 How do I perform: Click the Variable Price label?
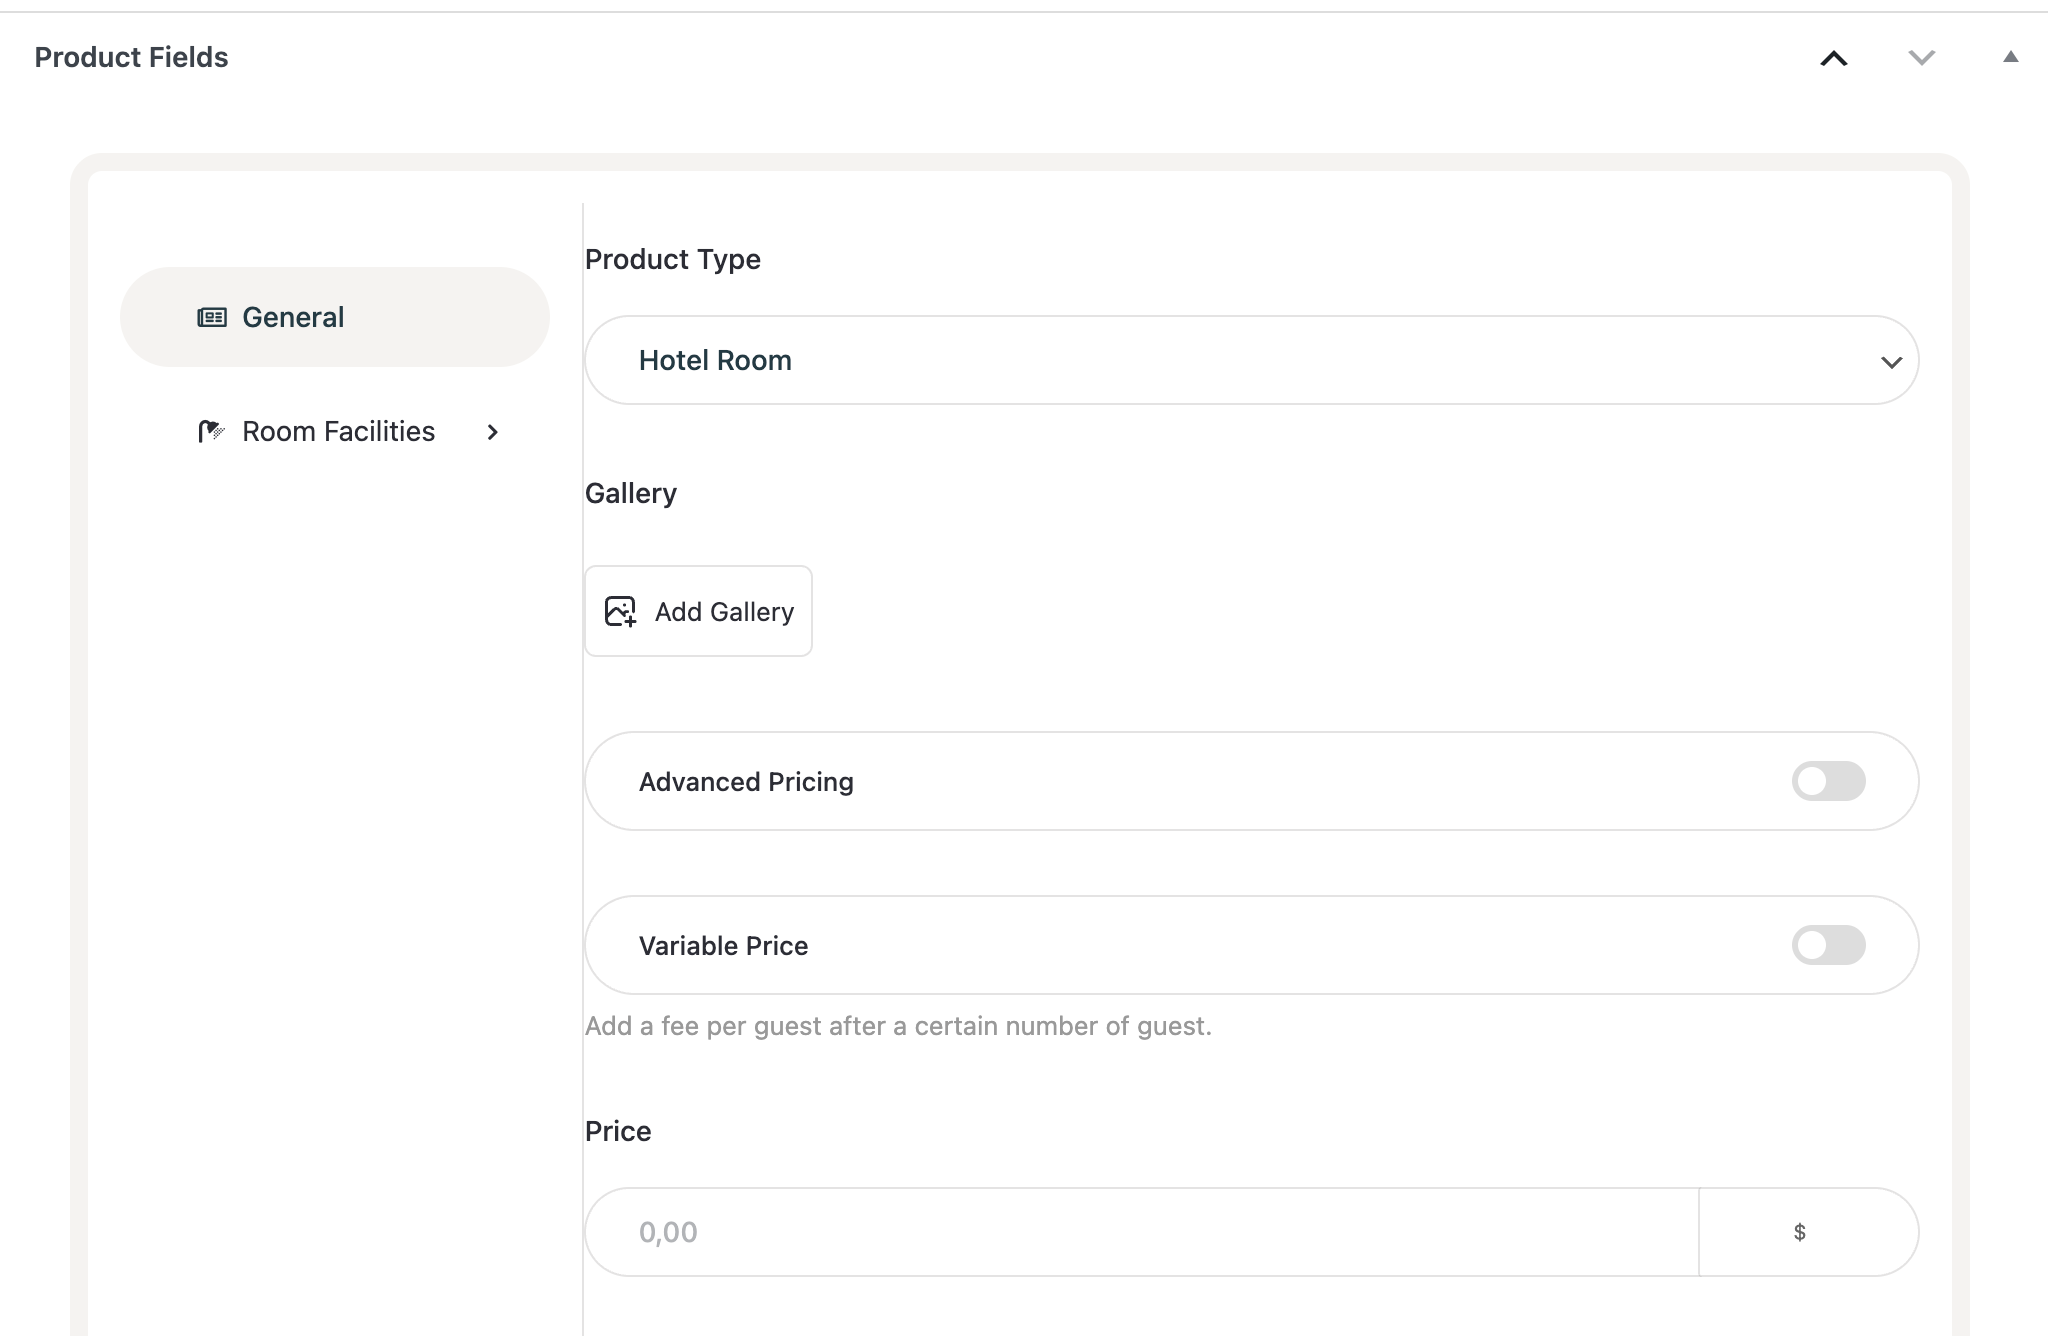(723, 946)
